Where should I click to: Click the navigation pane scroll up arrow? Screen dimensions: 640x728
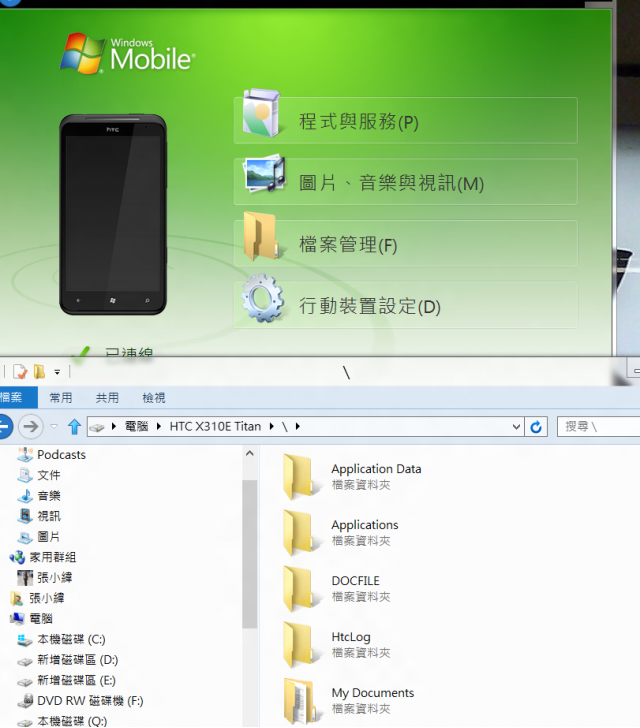coord(249,454)
